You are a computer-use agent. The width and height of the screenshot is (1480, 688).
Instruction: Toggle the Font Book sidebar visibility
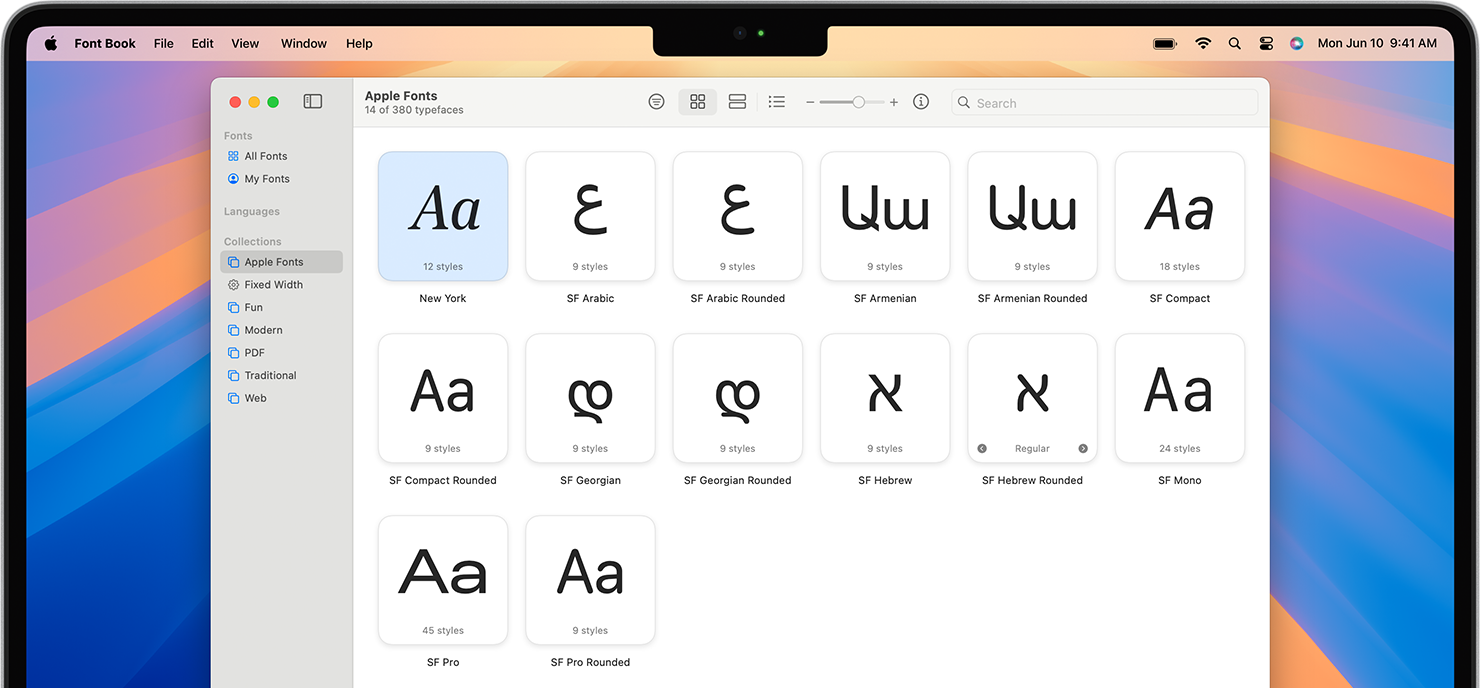(x=313, y=101)
